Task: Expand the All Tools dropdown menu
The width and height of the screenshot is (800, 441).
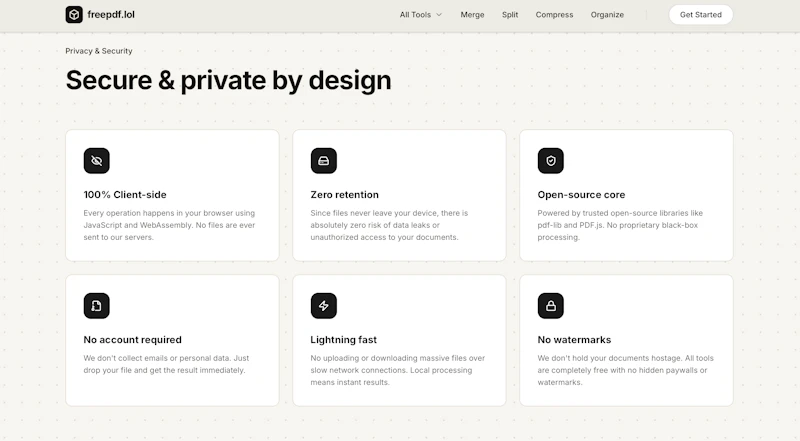Action: (x=420, y=15)
